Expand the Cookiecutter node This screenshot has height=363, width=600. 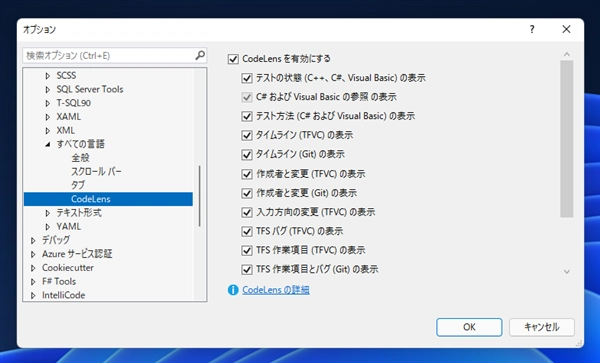click(x=33, y=268)
